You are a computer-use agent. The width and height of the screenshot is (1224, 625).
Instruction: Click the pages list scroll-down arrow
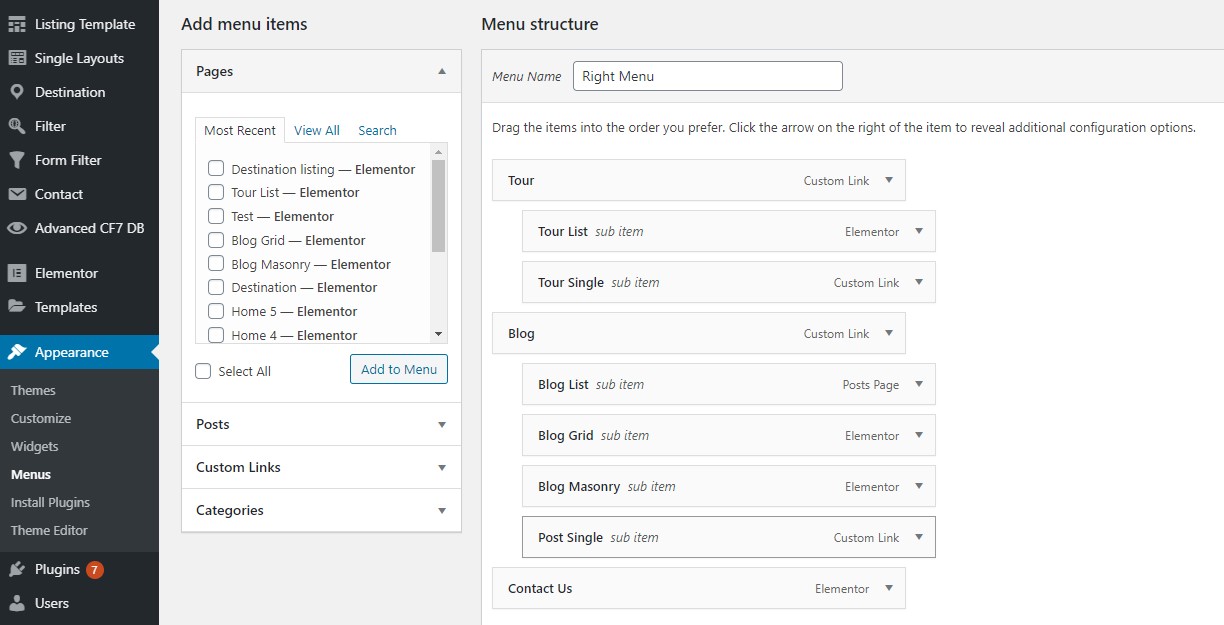tap(438, 334)
